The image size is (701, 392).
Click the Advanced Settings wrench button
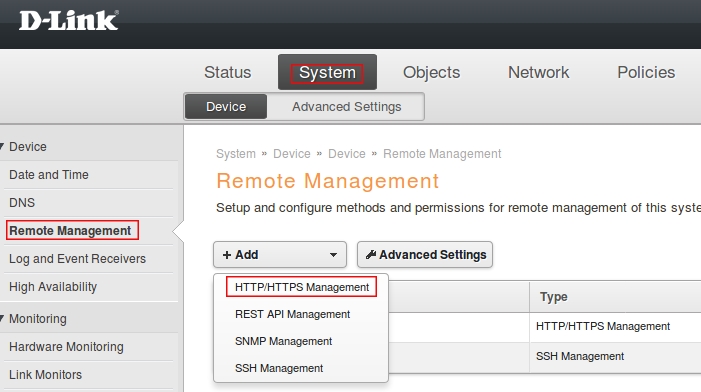tap(425, 255)
